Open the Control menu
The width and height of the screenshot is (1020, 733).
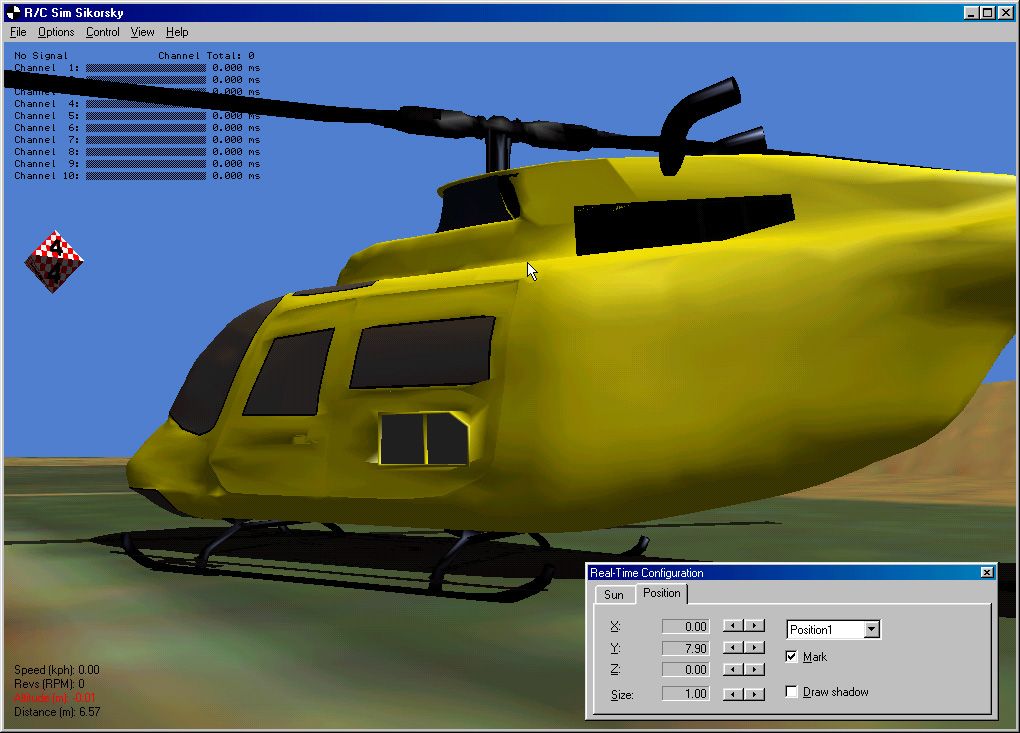click(x=102, y=31)
